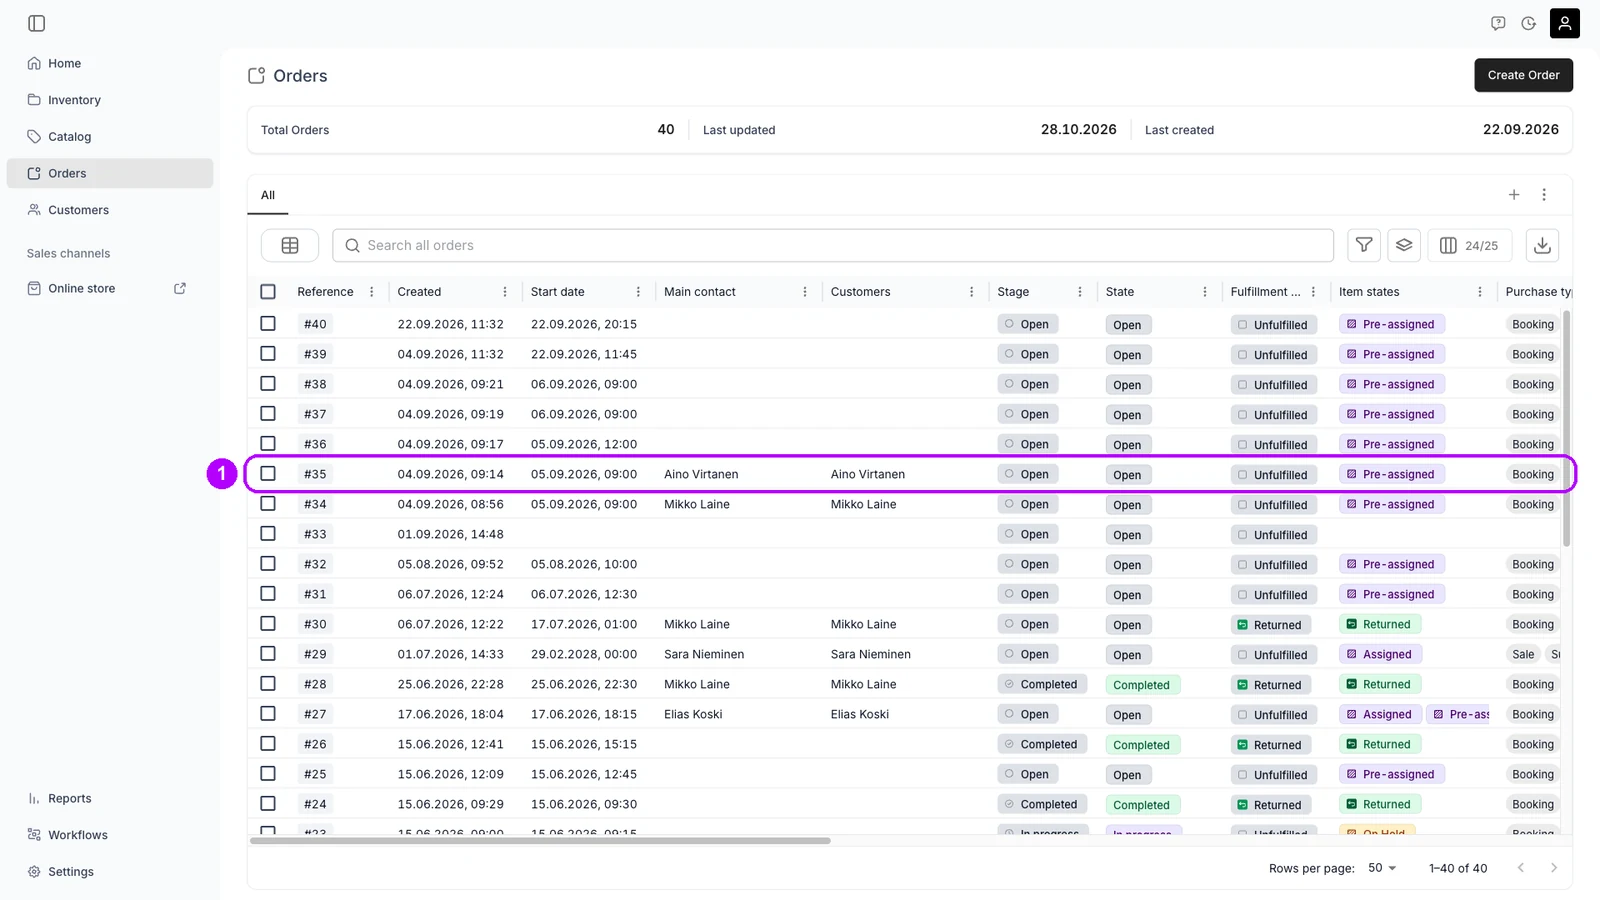Open Reference column options menu

click(372, 292)
